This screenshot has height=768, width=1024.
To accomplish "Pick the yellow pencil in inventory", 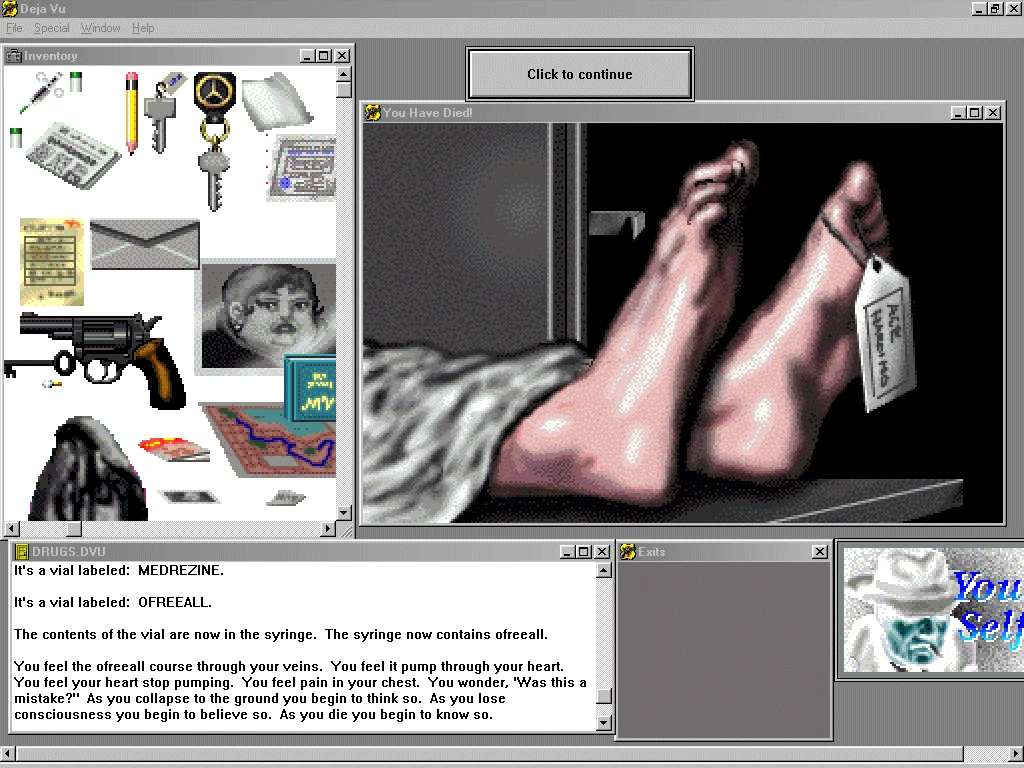I will [x=131, y=112].
